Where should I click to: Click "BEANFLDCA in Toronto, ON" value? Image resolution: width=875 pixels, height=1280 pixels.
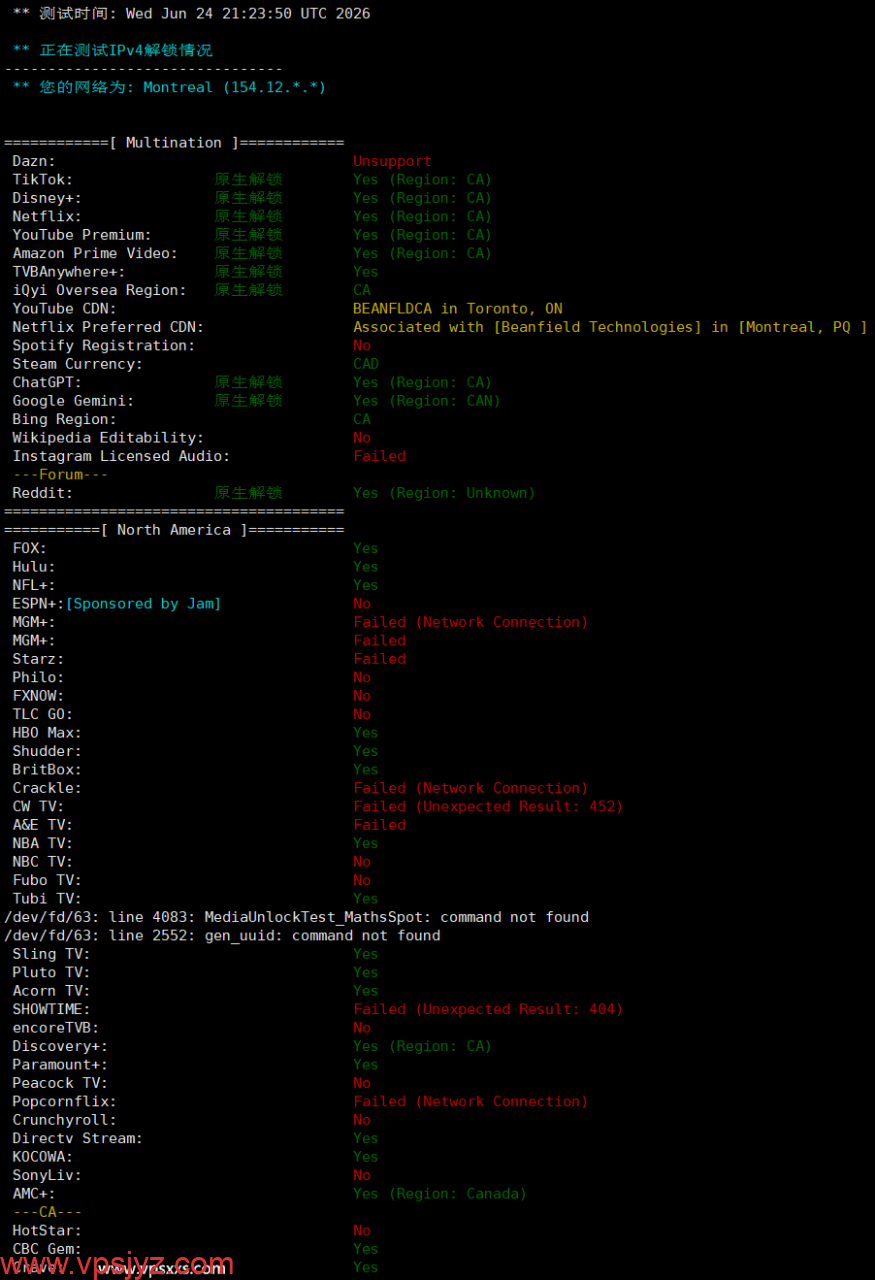click(458, 309)
